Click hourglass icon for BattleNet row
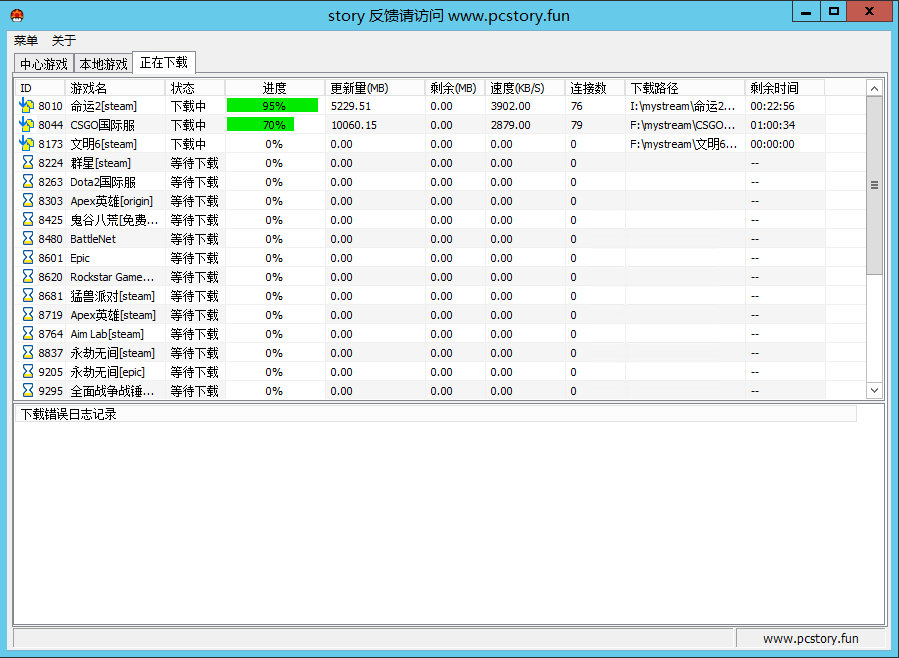Screen dimensions: 899x658 [28, 238]
